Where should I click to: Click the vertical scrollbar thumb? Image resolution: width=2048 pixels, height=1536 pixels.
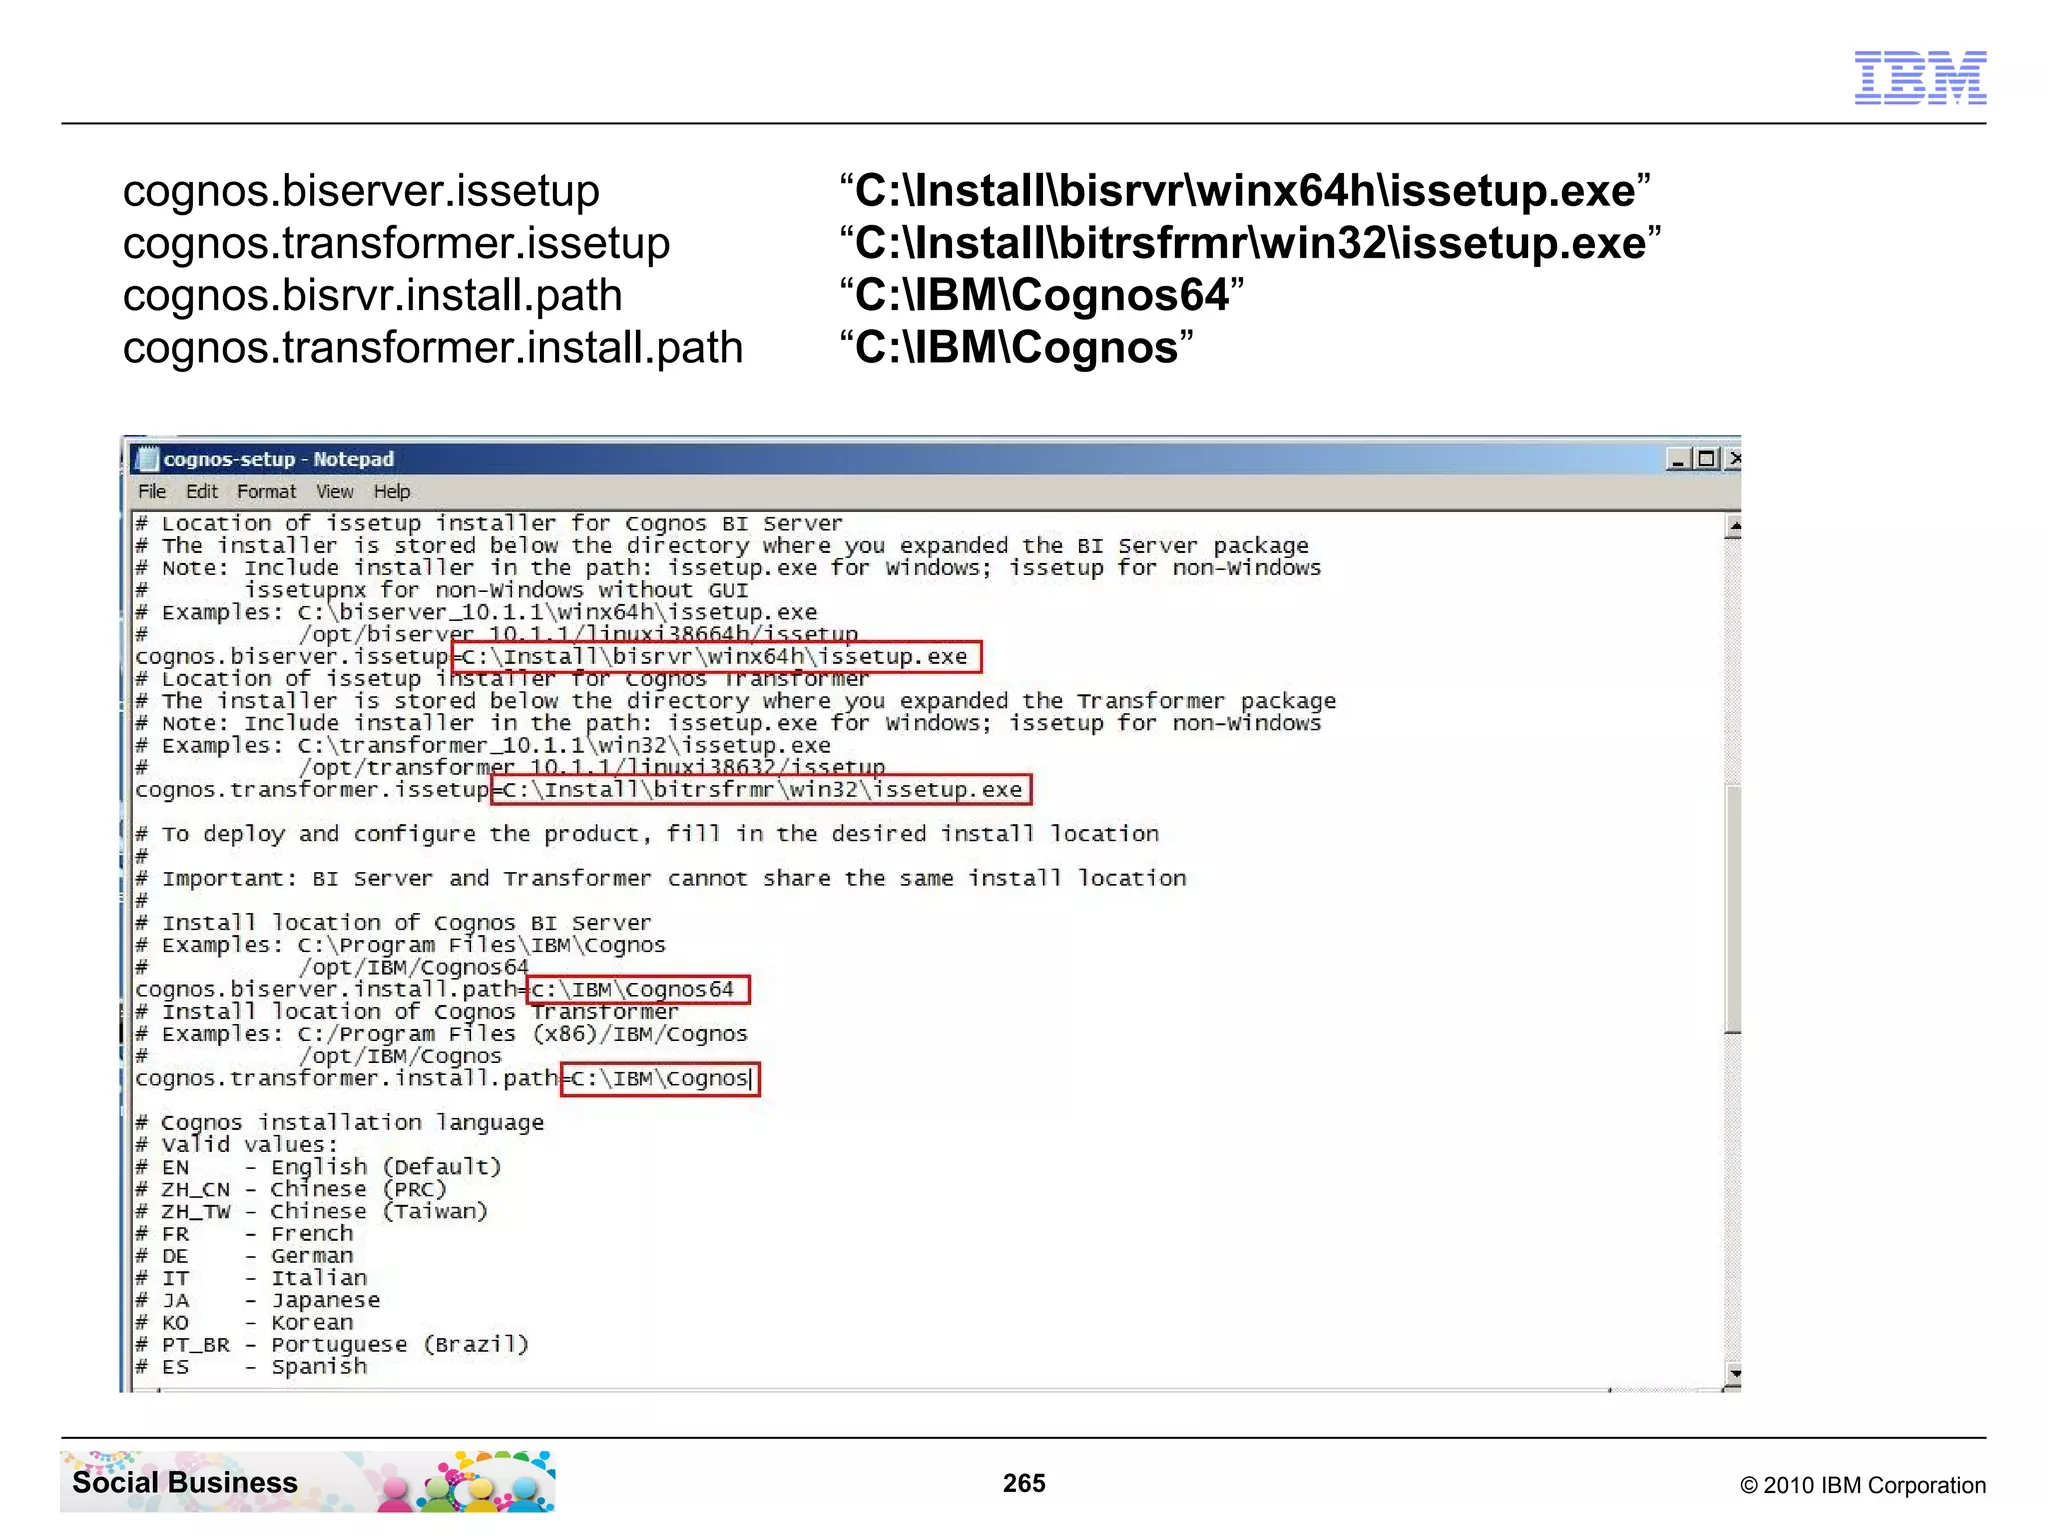(1734, 909)
